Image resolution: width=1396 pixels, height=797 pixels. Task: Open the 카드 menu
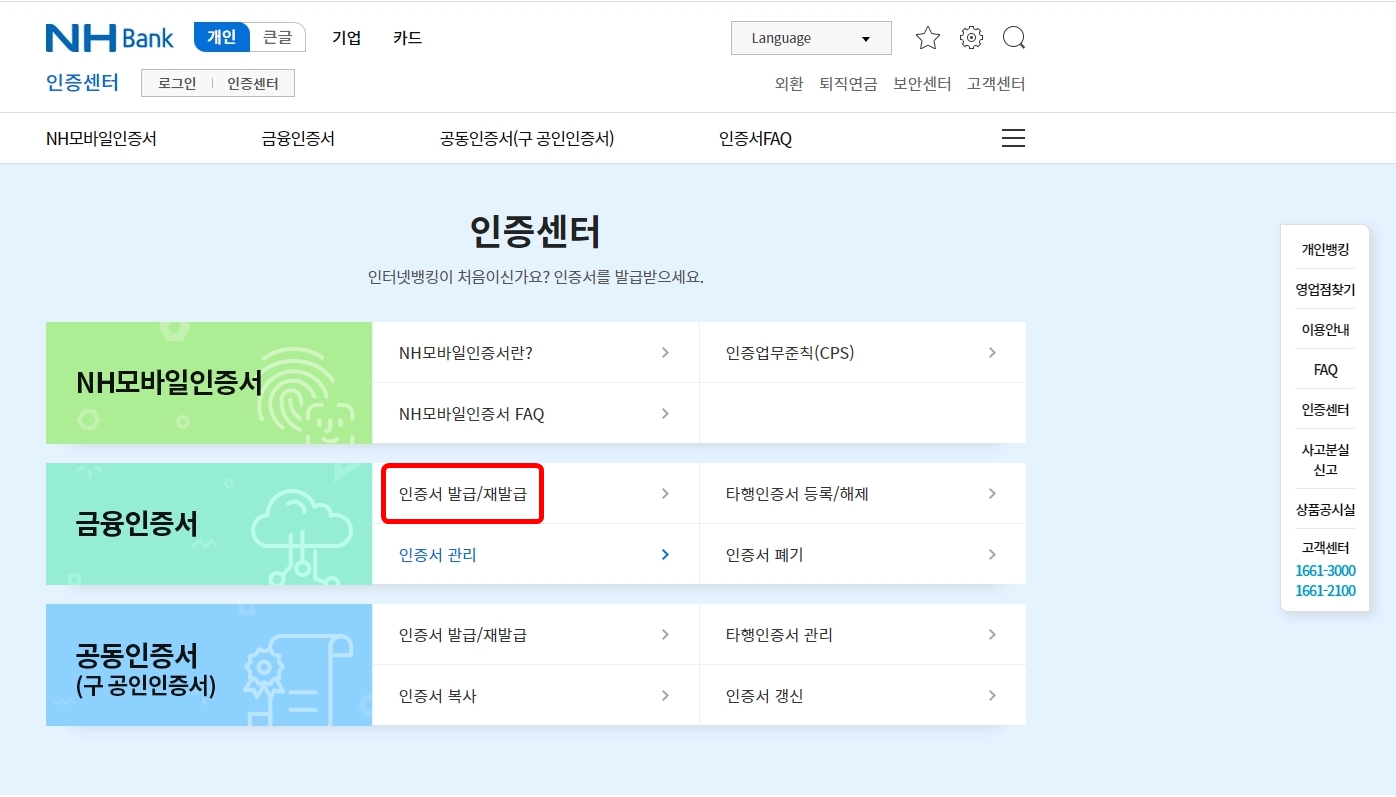[x=407, y=37]
